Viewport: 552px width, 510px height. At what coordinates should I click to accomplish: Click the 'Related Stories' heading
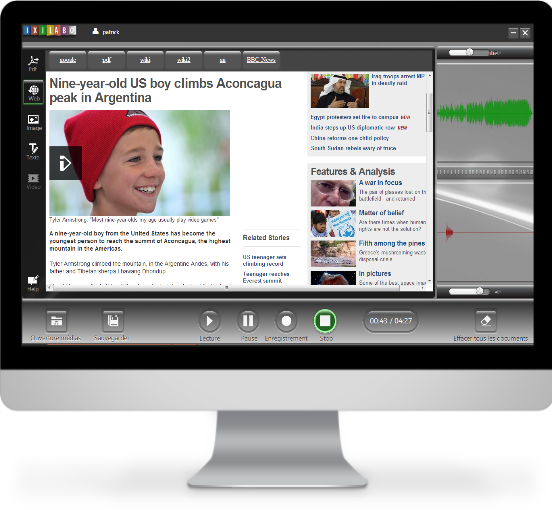point(266,238)
